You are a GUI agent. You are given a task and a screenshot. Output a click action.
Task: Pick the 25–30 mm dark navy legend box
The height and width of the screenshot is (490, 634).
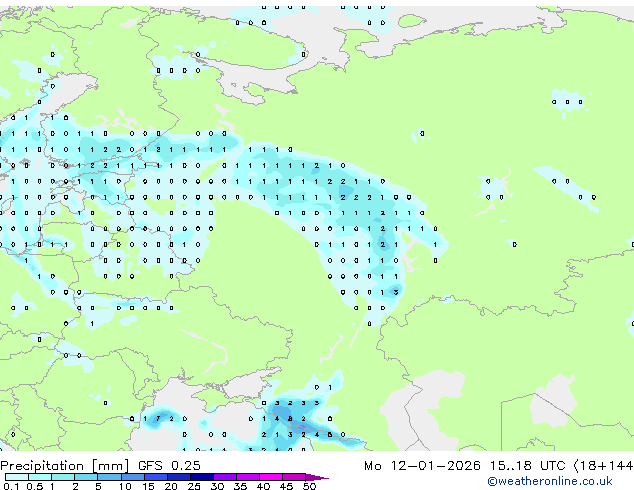[202, 477]
